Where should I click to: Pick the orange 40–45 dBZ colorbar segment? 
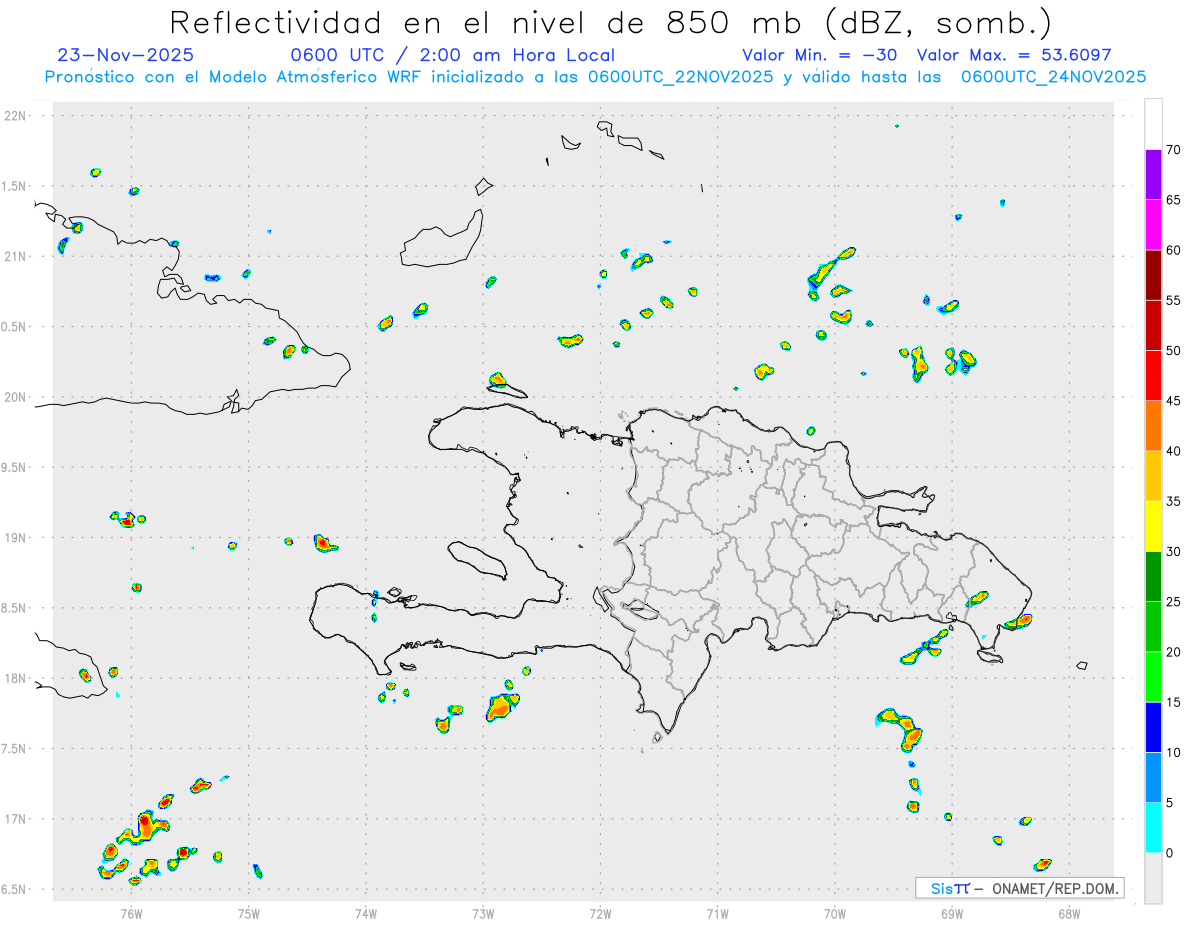(1153, 426)
